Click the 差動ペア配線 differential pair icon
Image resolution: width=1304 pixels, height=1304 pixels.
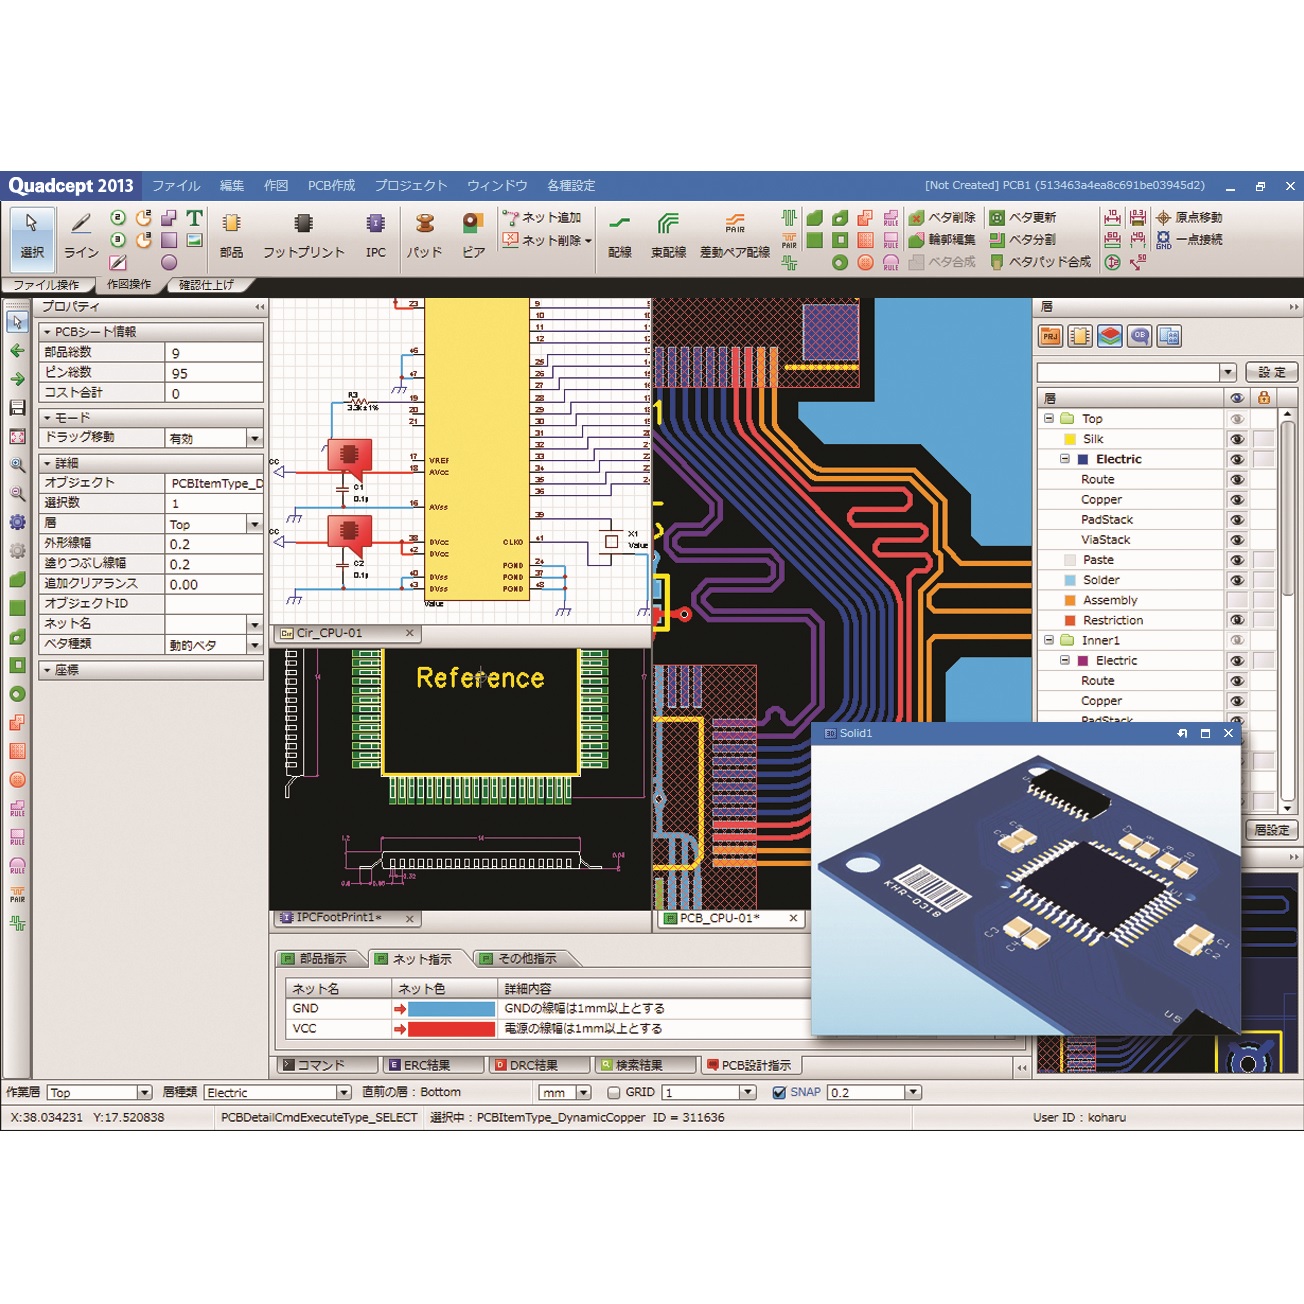pyautogui.click(x=735, y=224)
